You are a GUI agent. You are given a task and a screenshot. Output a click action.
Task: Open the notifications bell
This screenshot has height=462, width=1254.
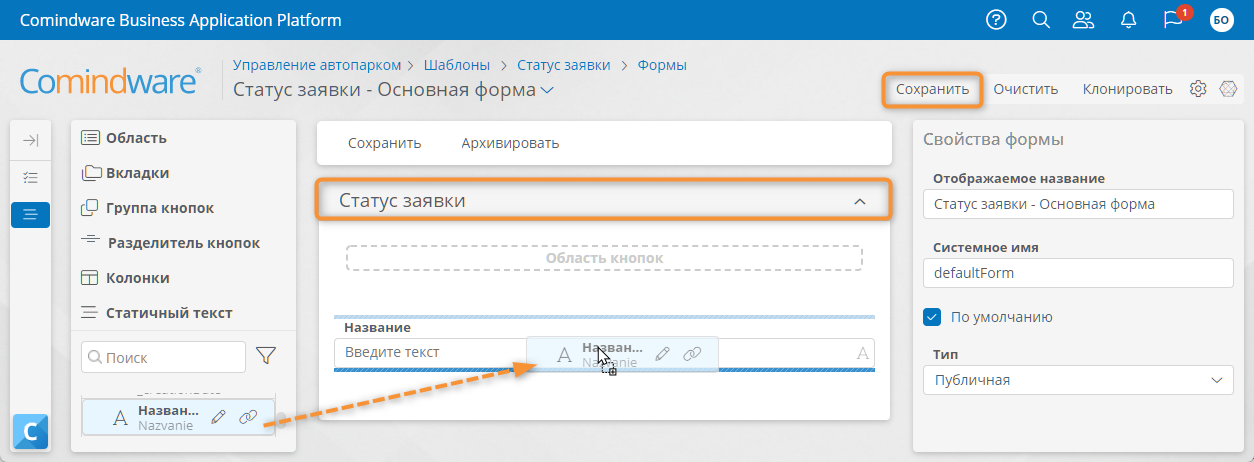click(x=1129, y=20)
